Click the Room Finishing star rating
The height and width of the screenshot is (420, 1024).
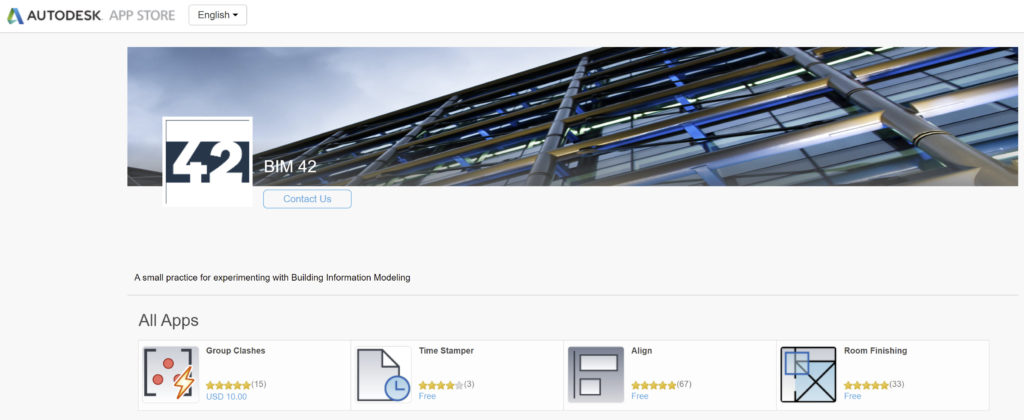[x=866, y=385]
